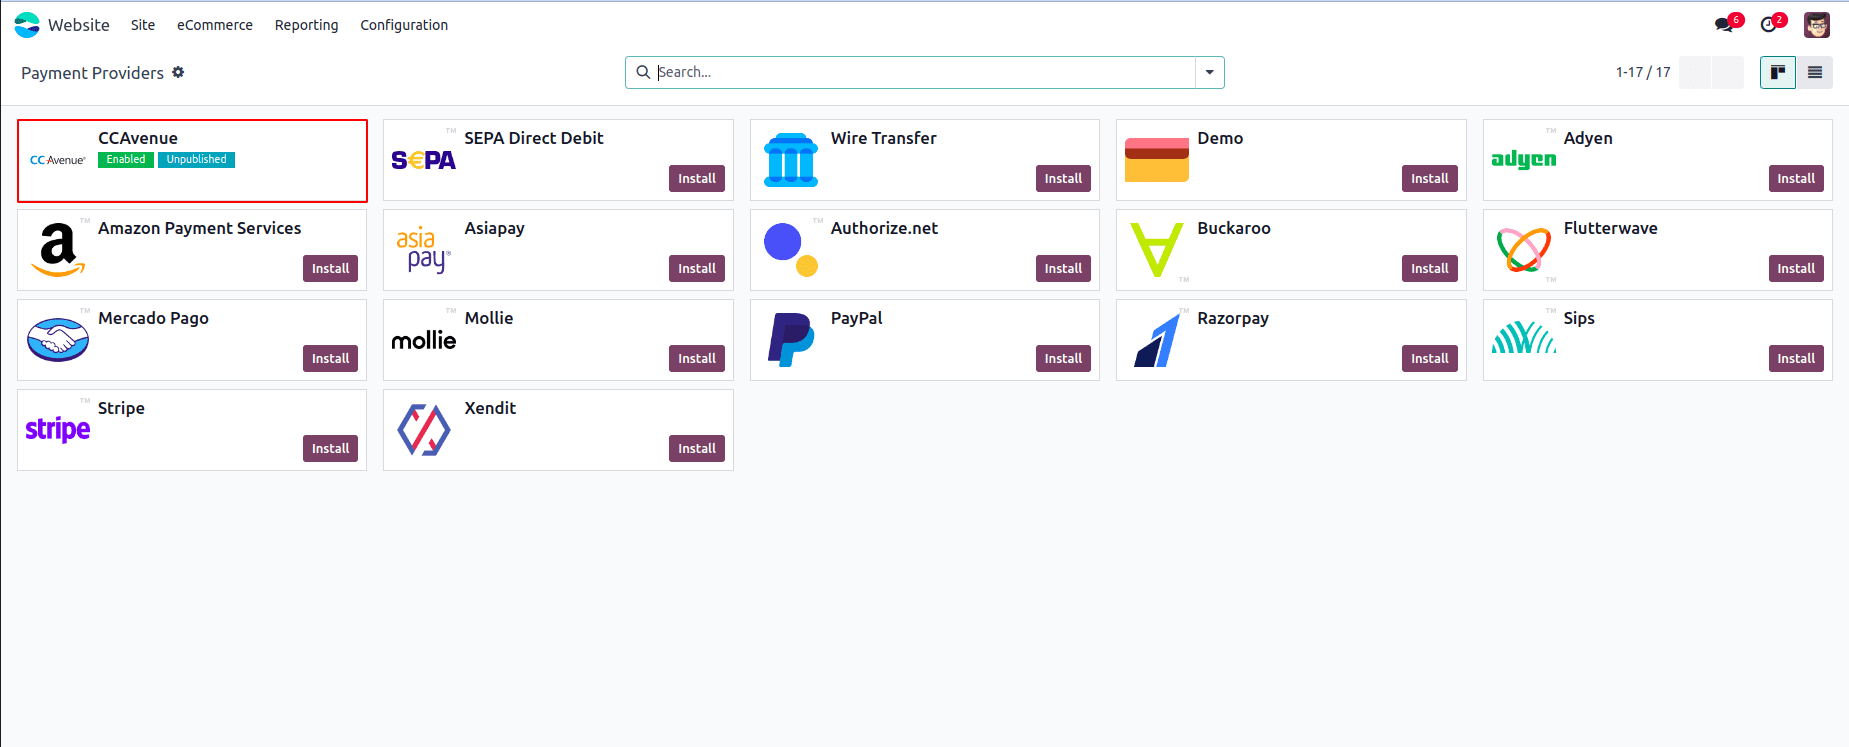This screenshot has width=1849, height=747.
Task: Click the SEPA logo image
Action: (424, 160)
